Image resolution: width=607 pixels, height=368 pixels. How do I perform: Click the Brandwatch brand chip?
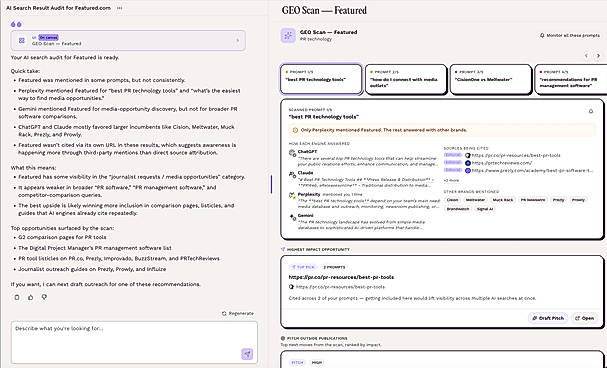click(x=458, y=209)
